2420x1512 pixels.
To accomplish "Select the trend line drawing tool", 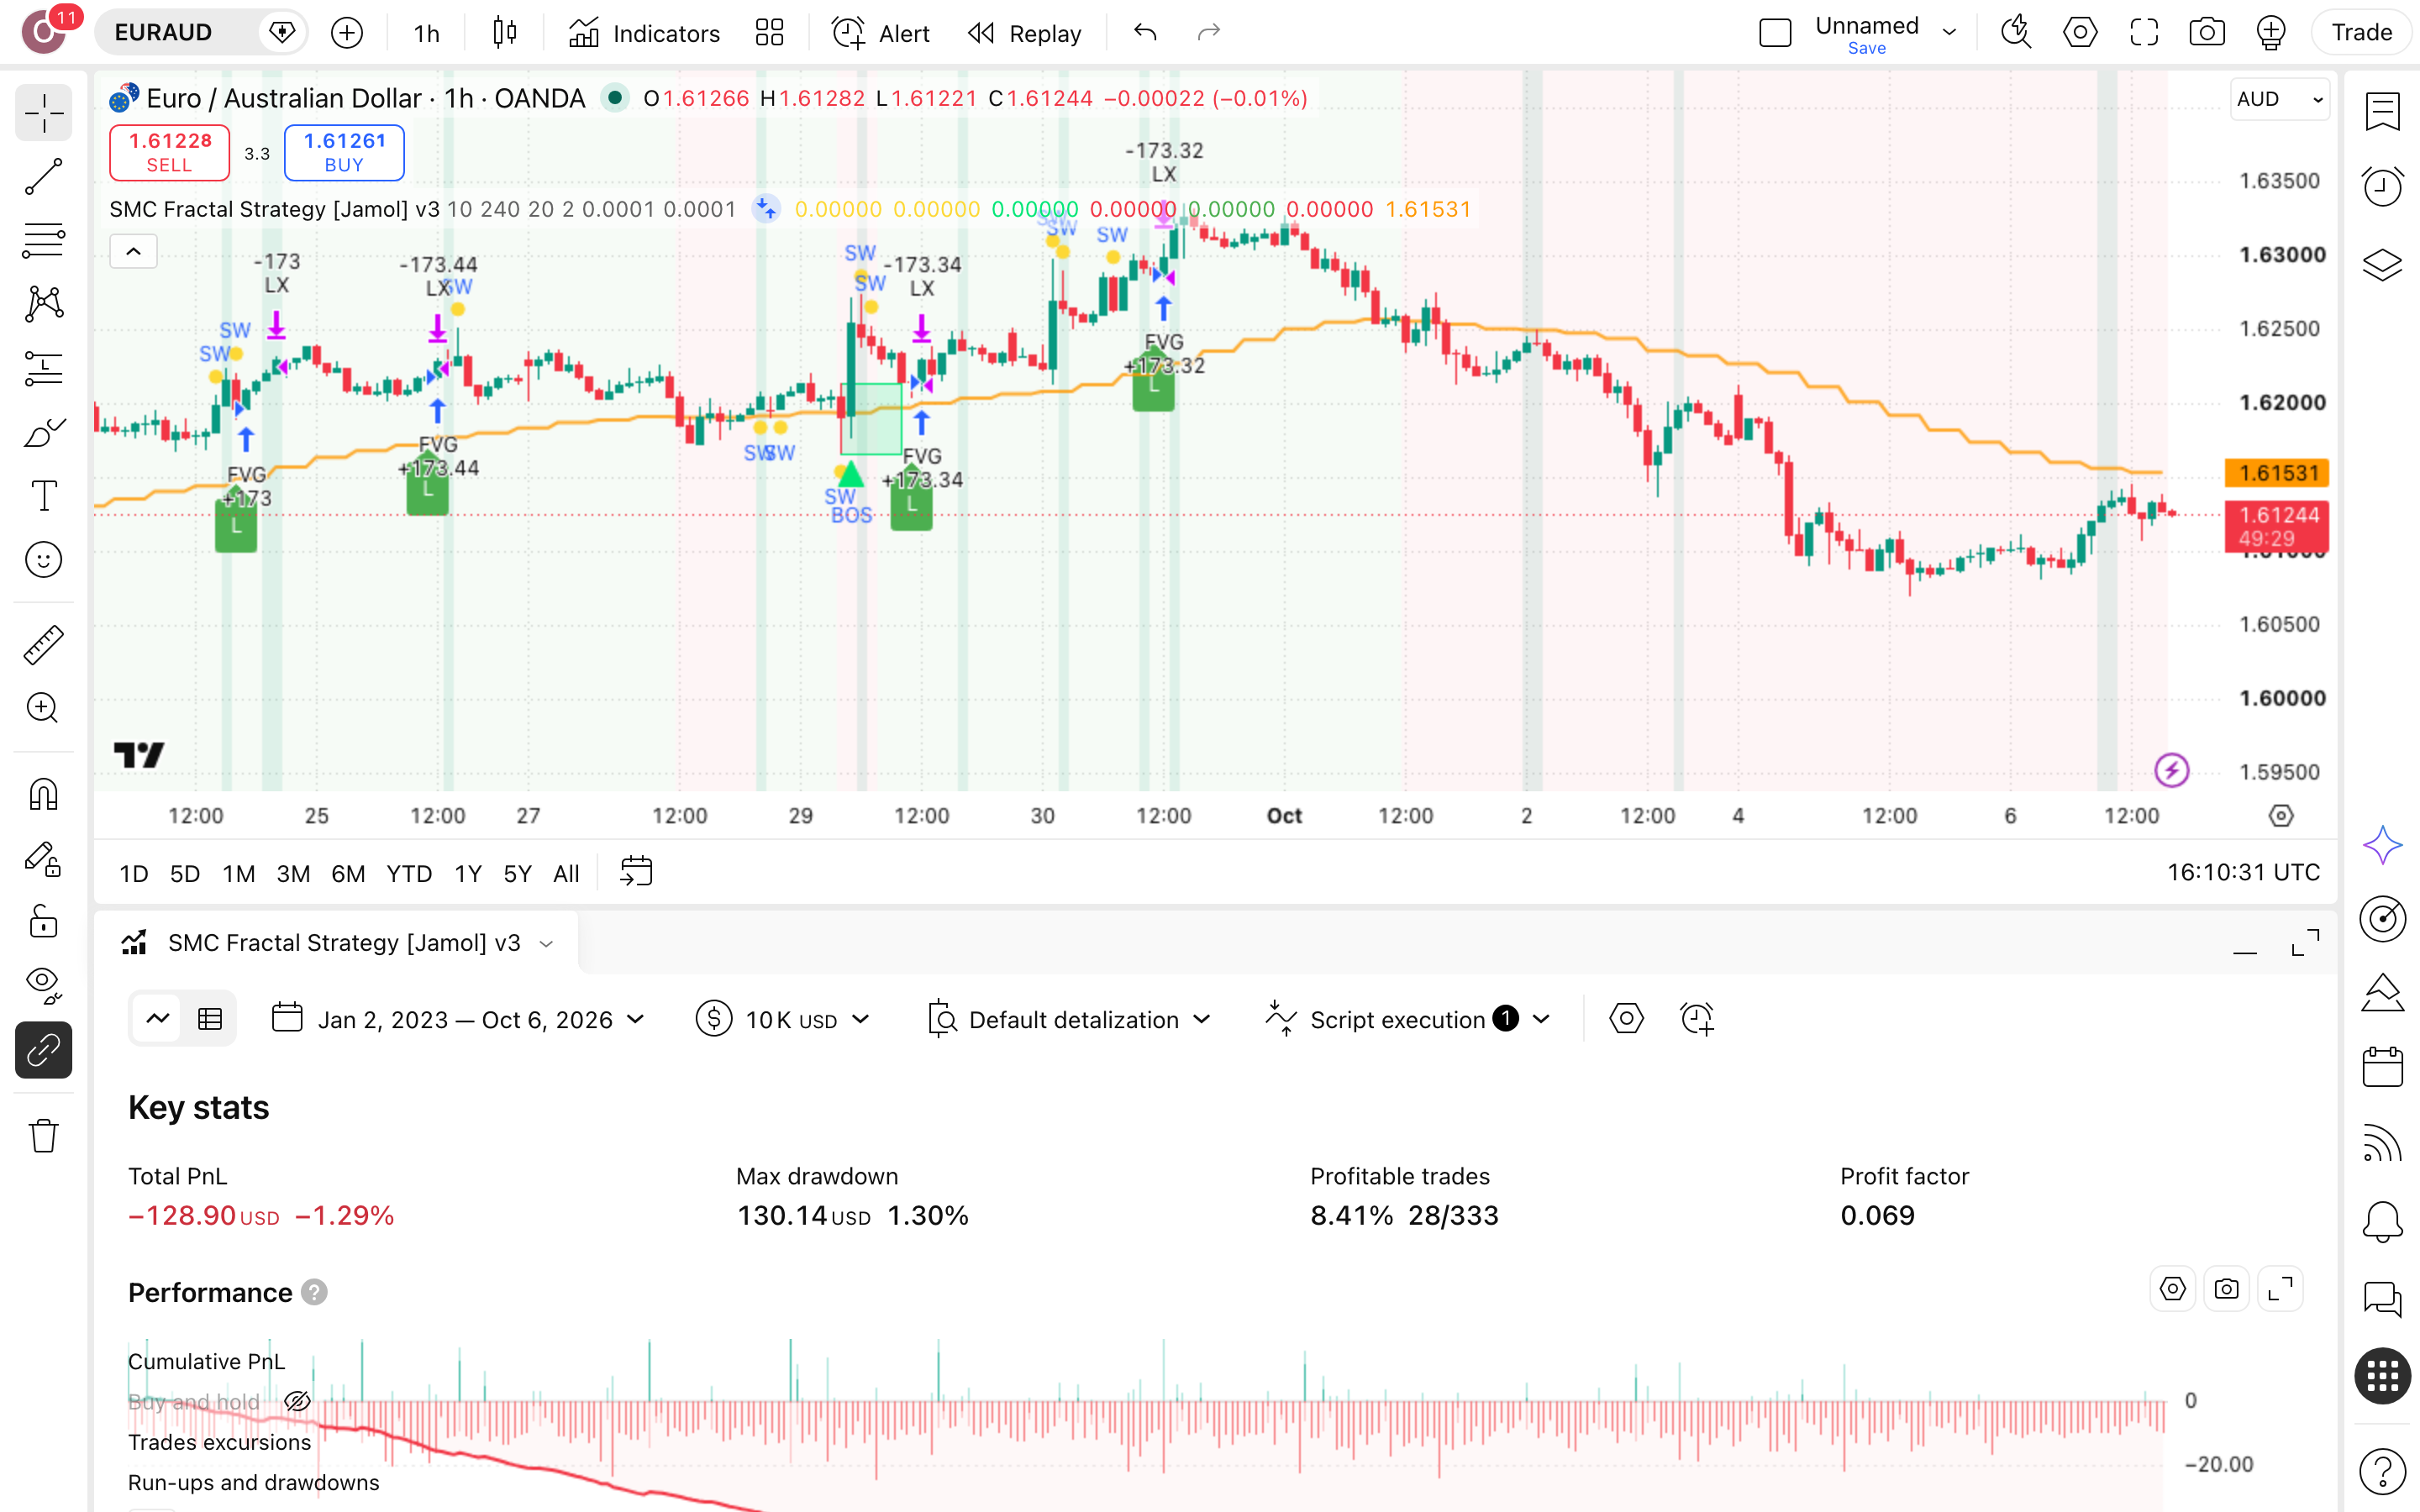I will click(x=43, y=176).
